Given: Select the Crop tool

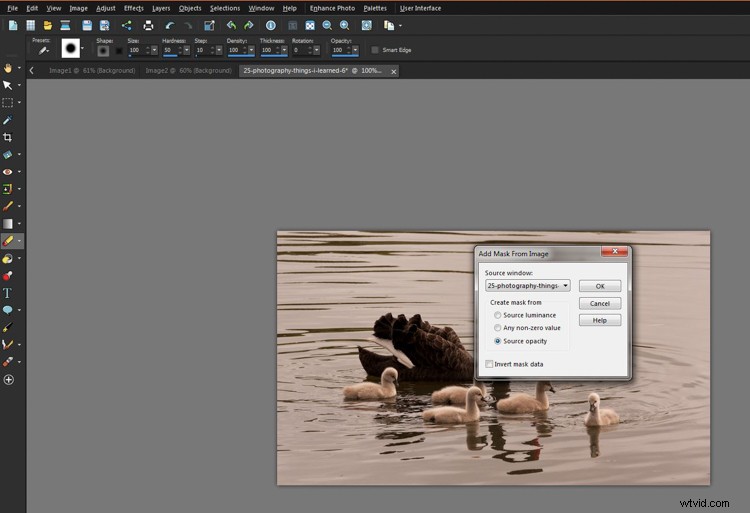Looking at the screenshot, I should click(x=8, y=137).
